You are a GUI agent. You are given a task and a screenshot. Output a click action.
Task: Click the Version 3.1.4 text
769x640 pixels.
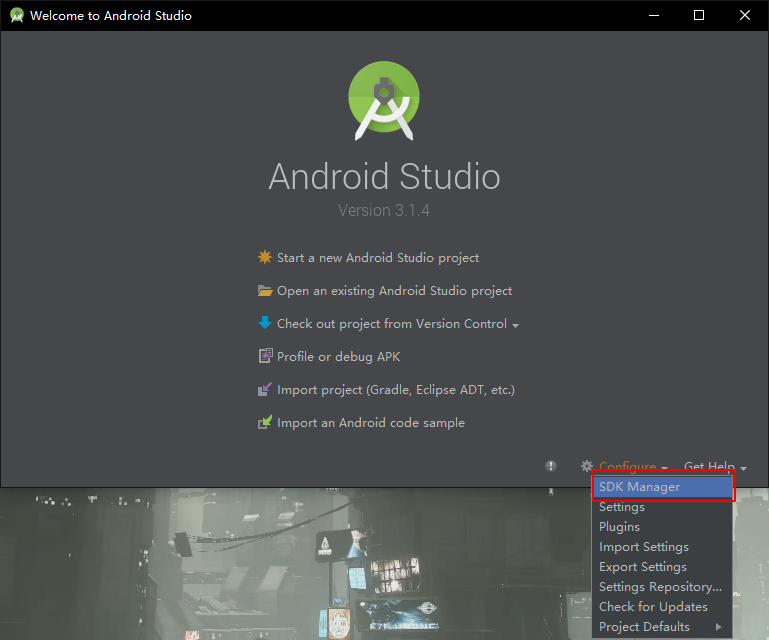pyautogui.click(x=384, y=210)
